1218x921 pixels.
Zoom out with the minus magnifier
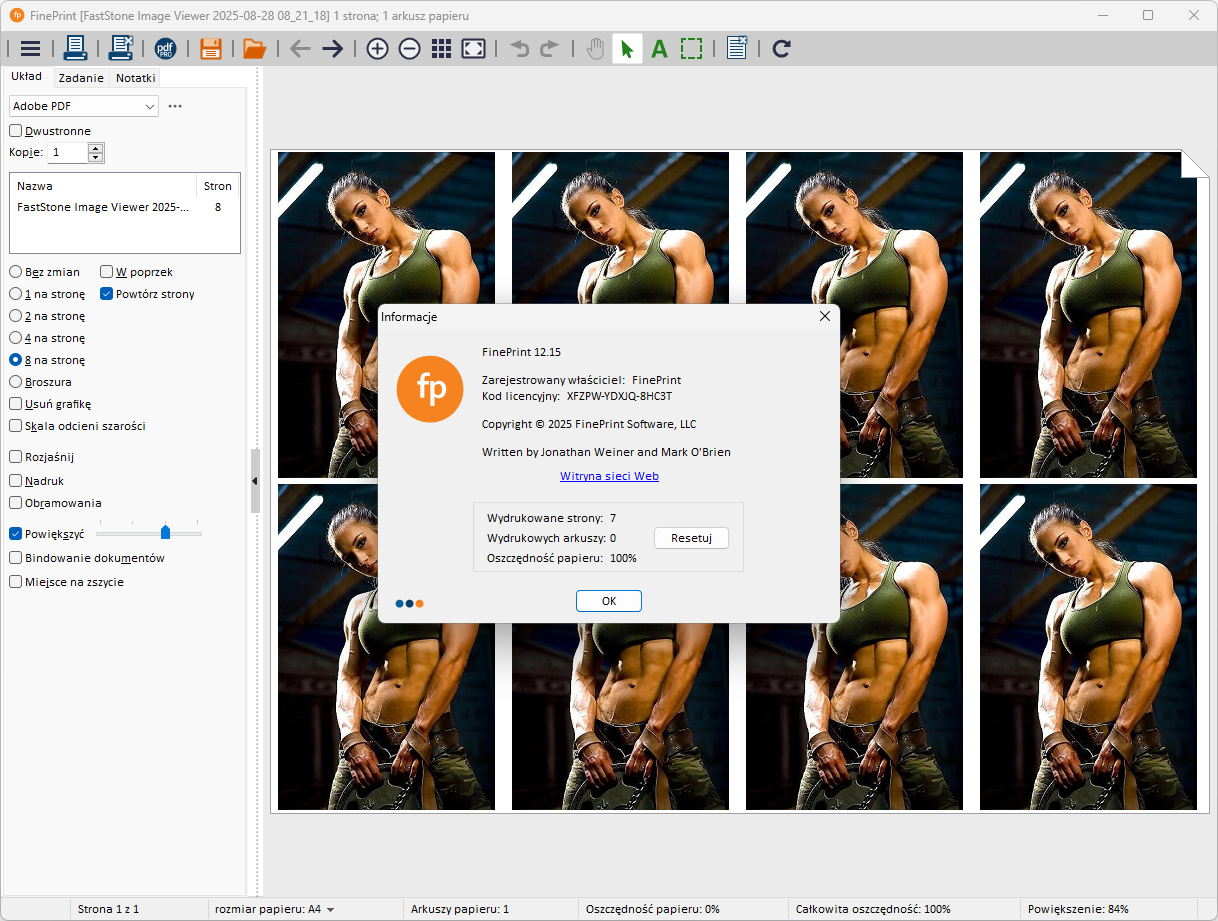pyautogui.click(x=409, y=48)
